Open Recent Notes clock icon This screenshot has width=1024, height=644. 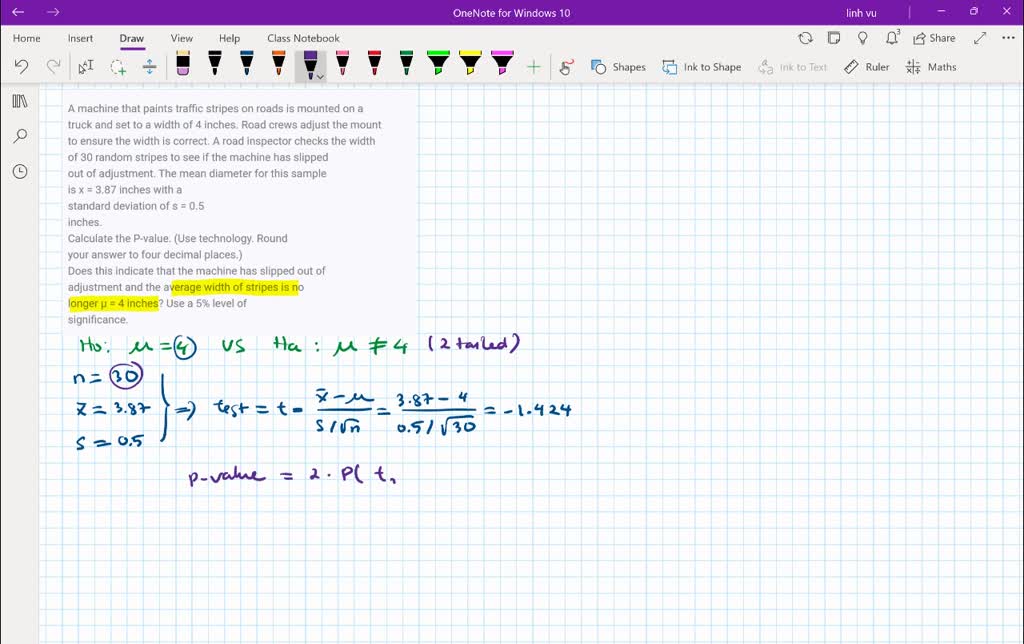20,172
